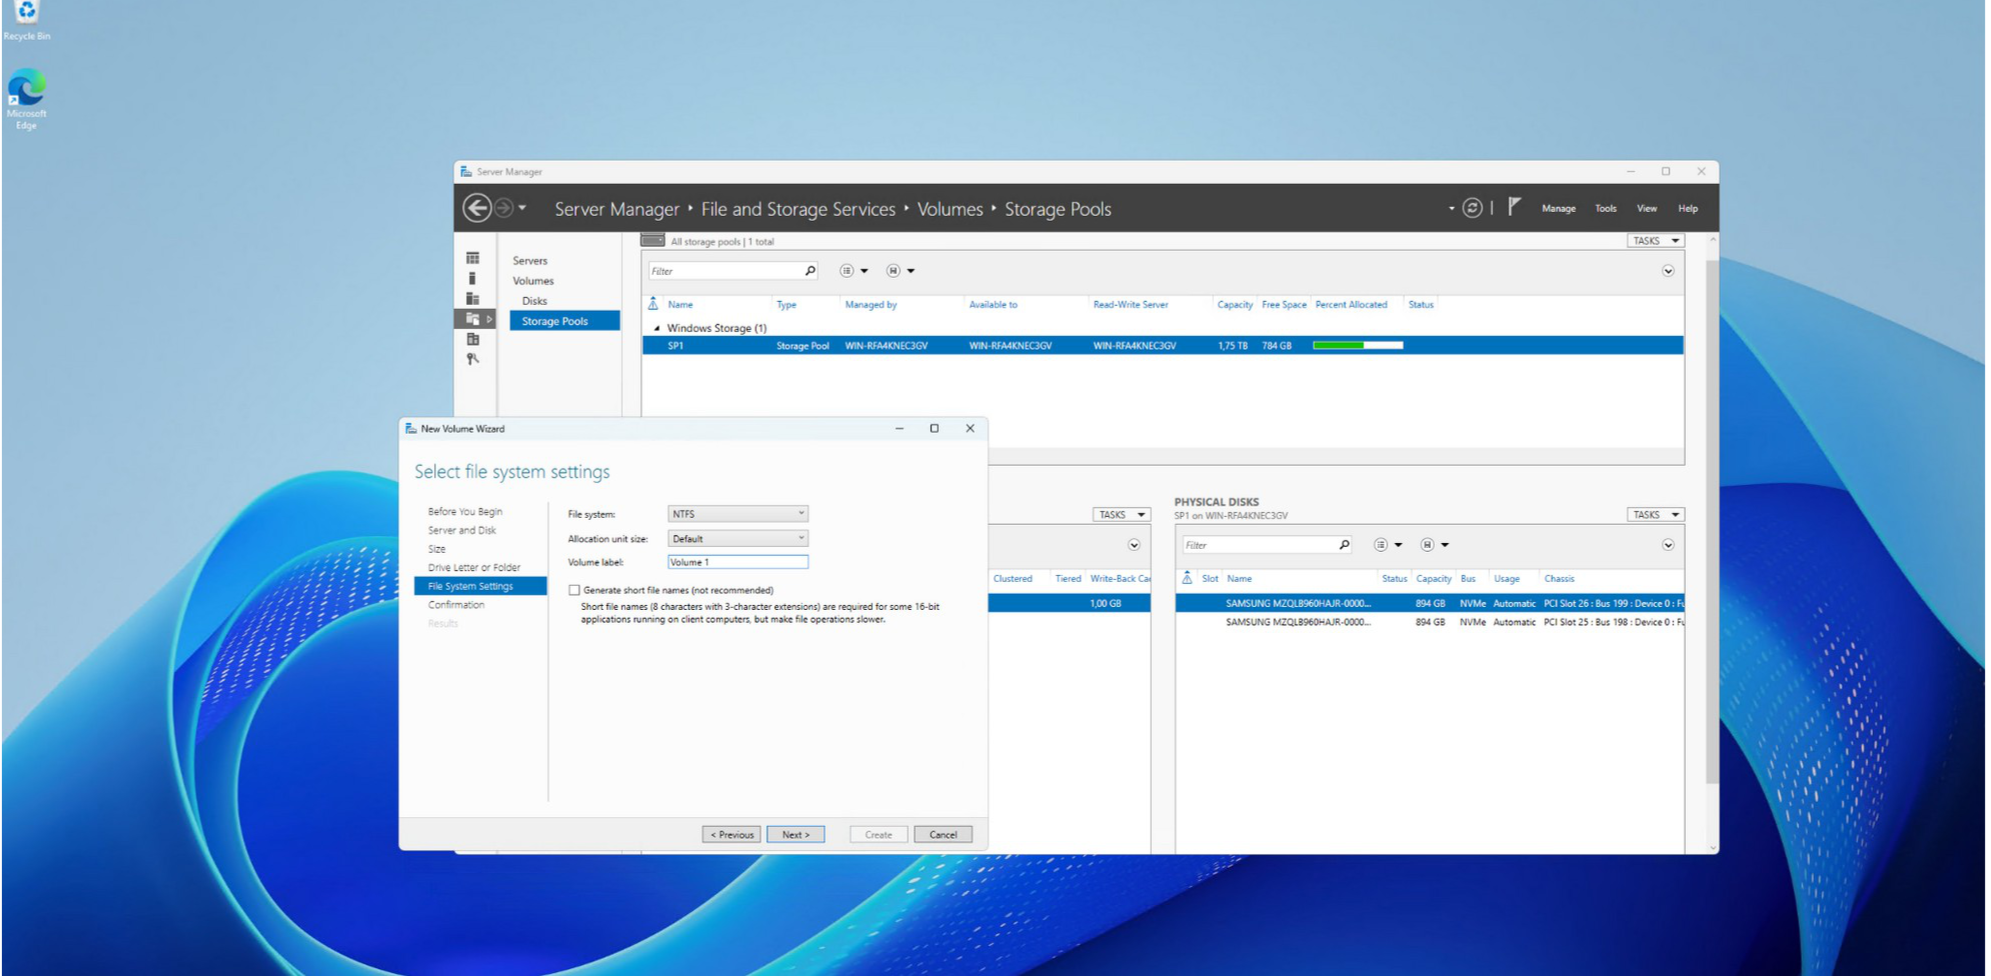Open the Allocation unit size dropdown
This screenshot has height=980, width=1991.
[738, 539]
